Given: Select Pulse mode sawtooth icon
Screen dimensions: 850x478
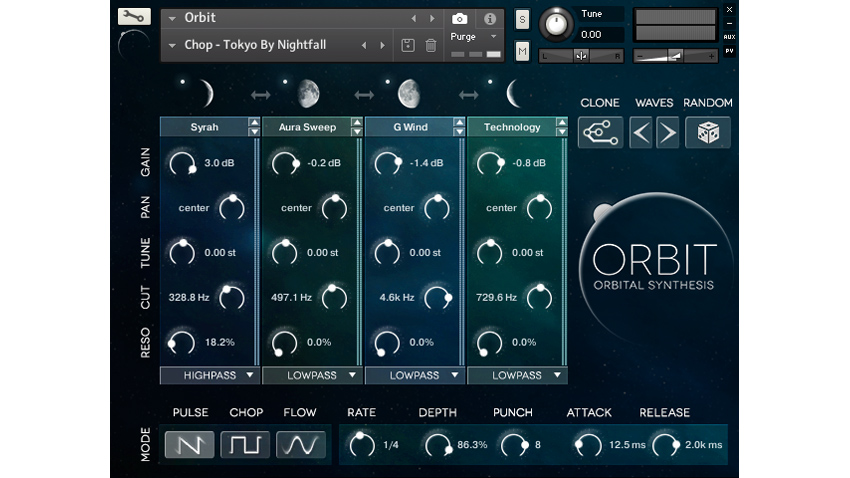Looking at the screenshot, I should (189, 445).
